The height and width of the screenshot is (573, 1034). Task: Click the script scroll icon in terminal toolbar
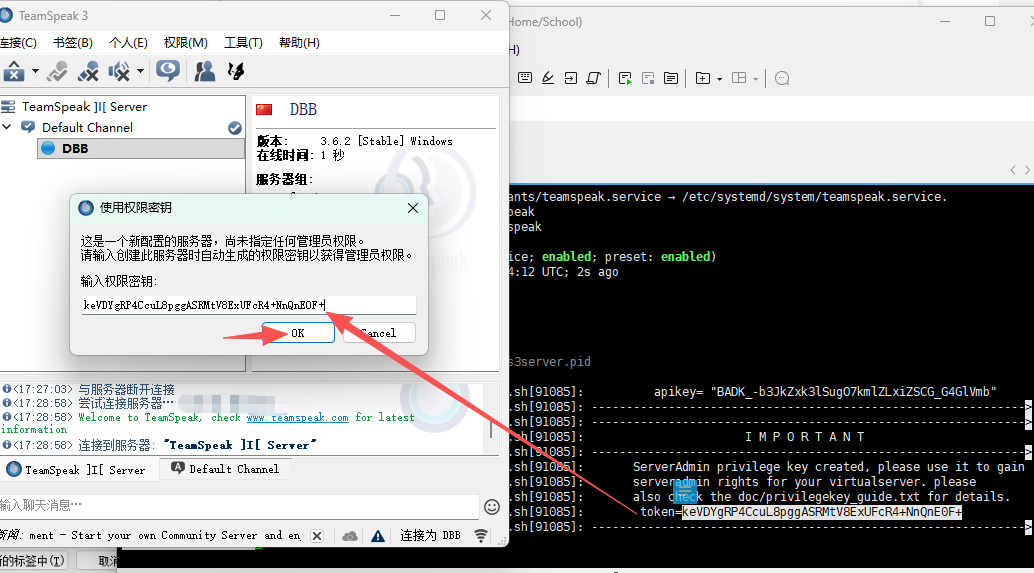click(x=593, y=78)
